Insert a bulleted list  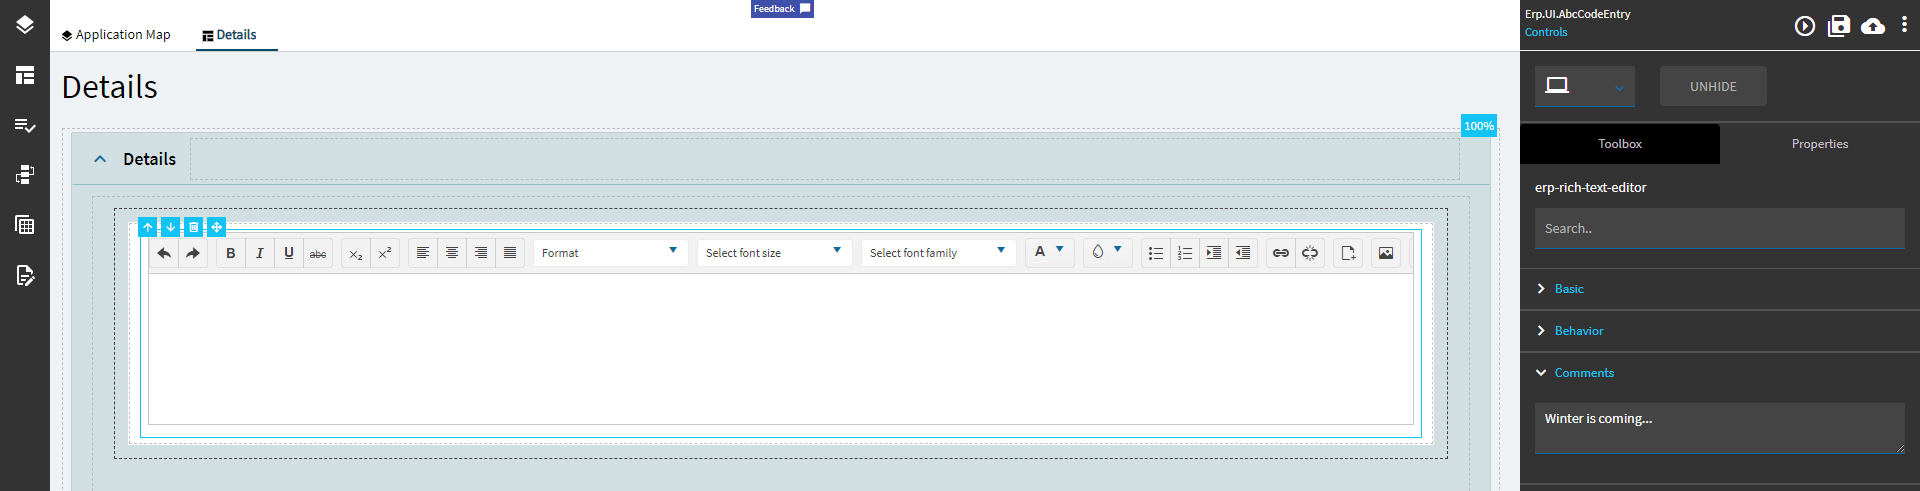point(1156,253)
